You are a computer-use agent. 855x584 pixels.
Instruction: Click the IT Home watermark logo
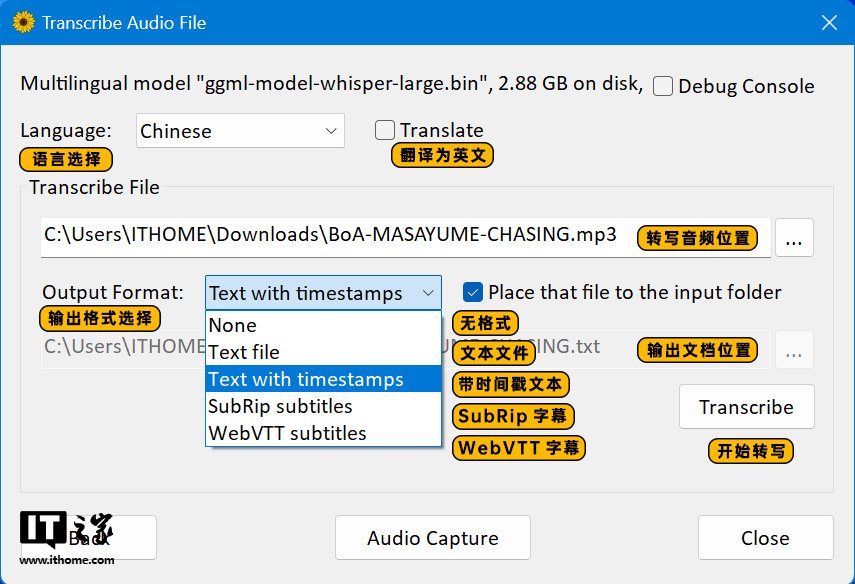point(66,537)
